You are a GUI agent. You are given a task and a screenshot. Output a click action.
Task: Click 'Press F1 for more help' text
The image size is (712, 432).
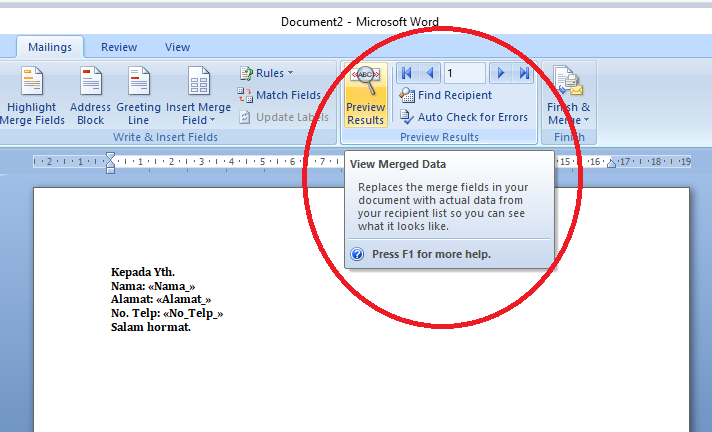[431, 254]
